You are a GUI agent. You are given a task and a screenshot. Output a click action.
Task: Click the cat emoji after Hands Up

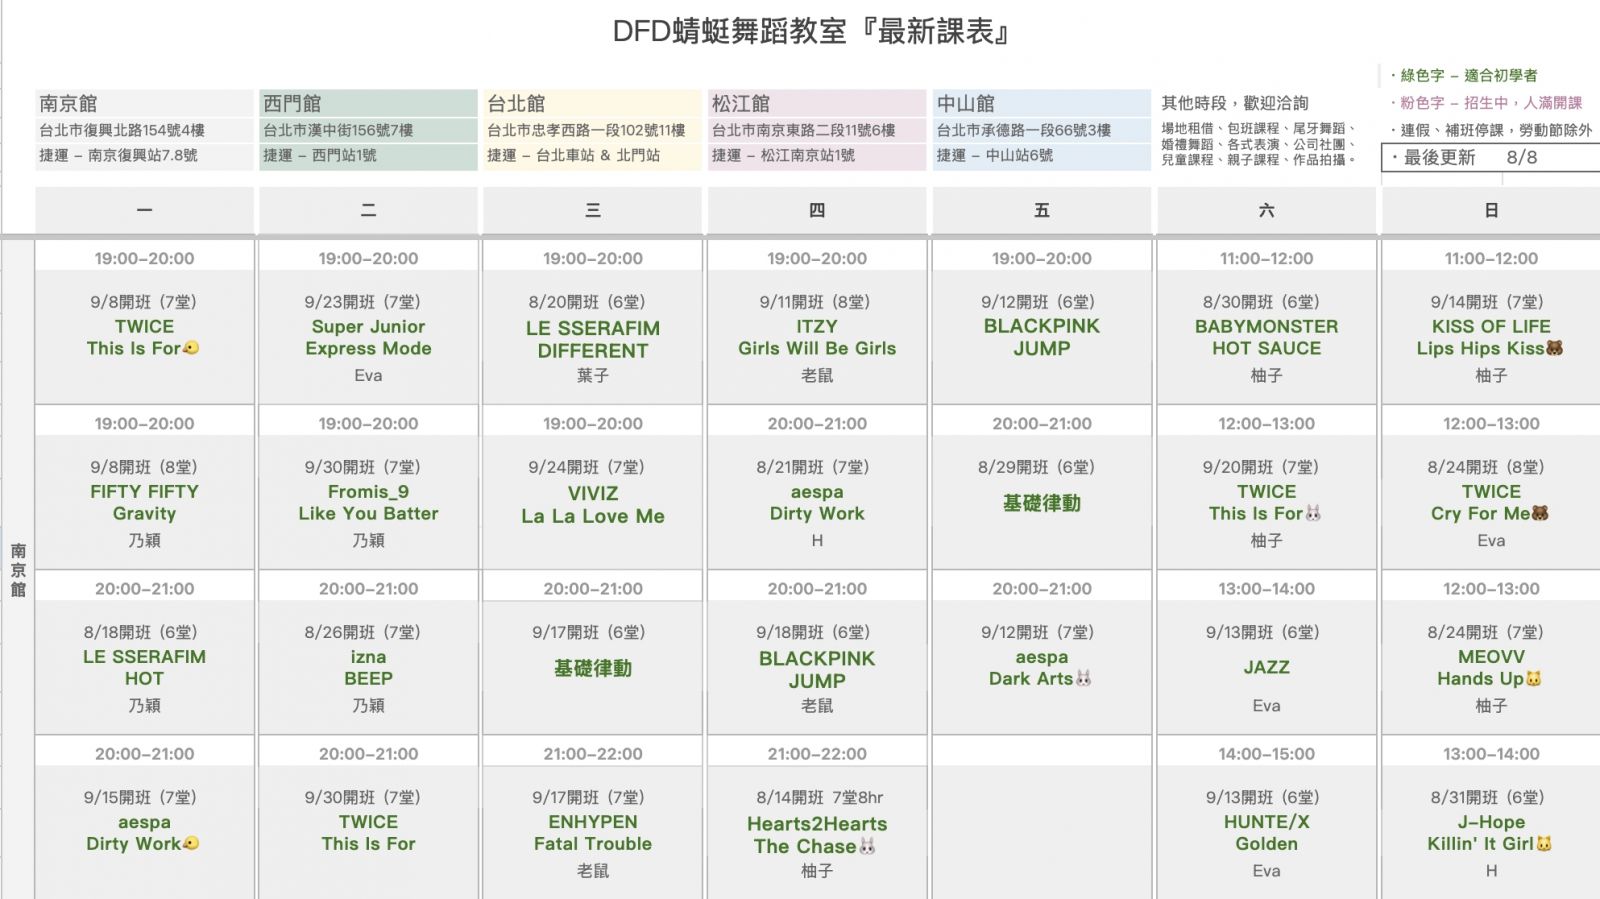pos(1534,678)
